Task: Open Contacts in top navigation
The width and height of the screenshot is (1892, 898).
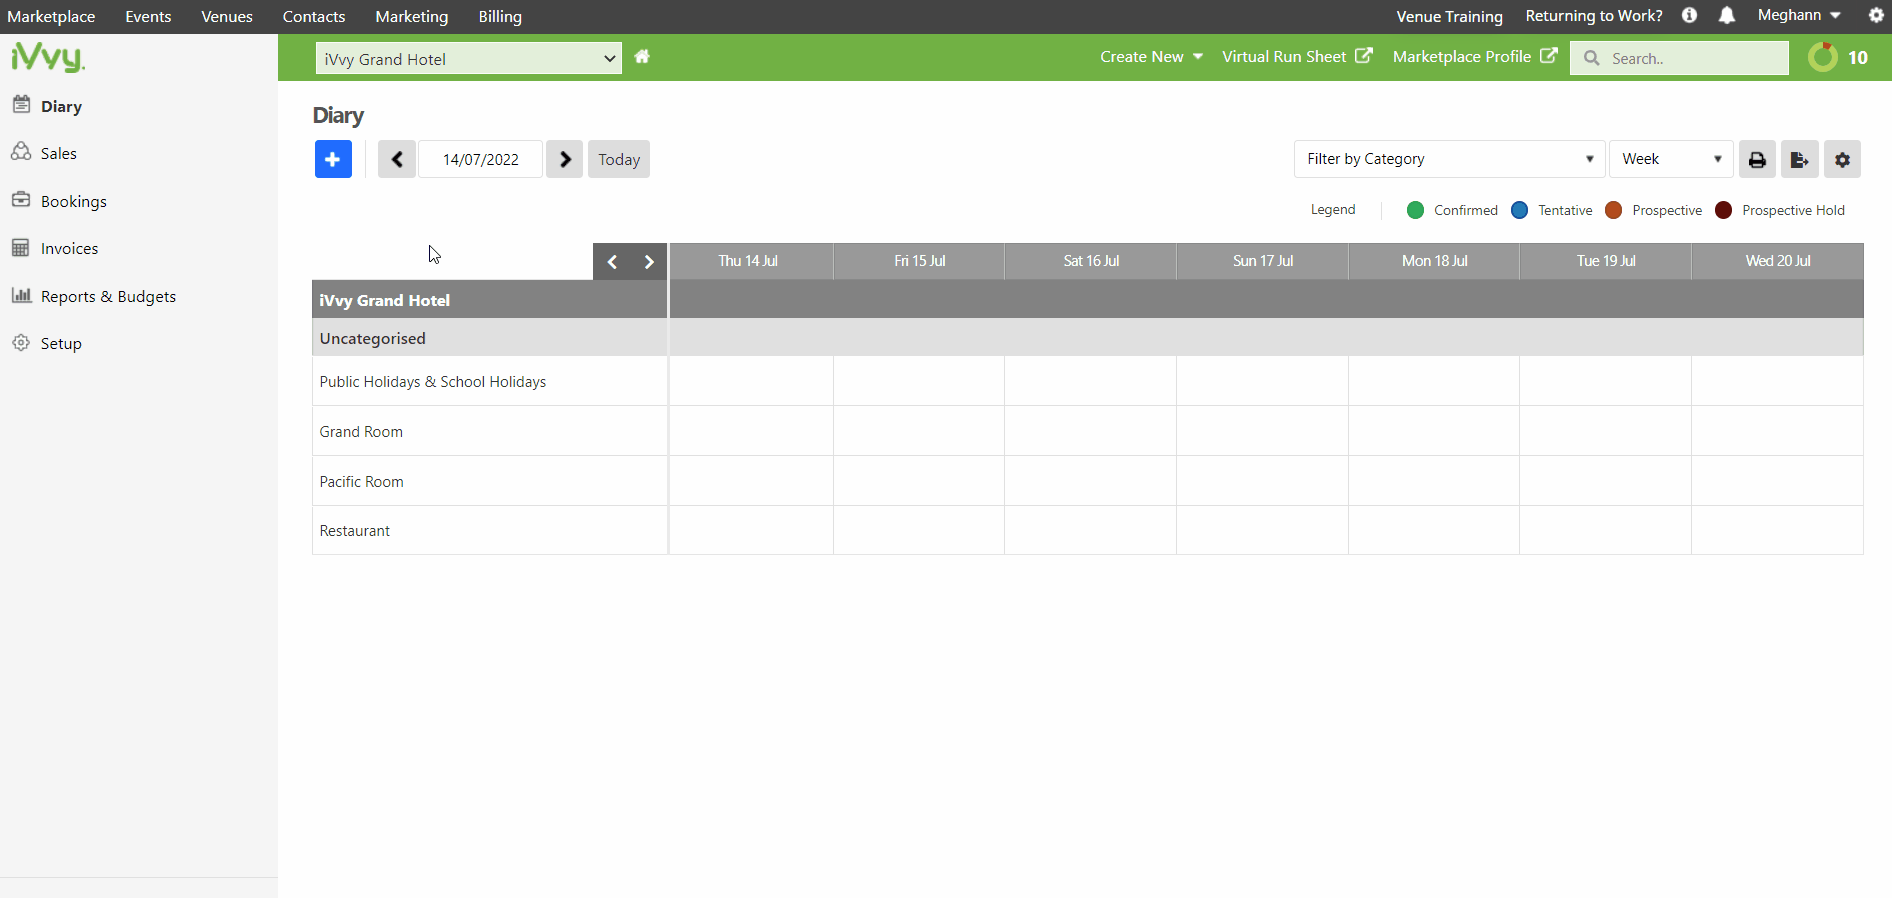Action: 314,16
